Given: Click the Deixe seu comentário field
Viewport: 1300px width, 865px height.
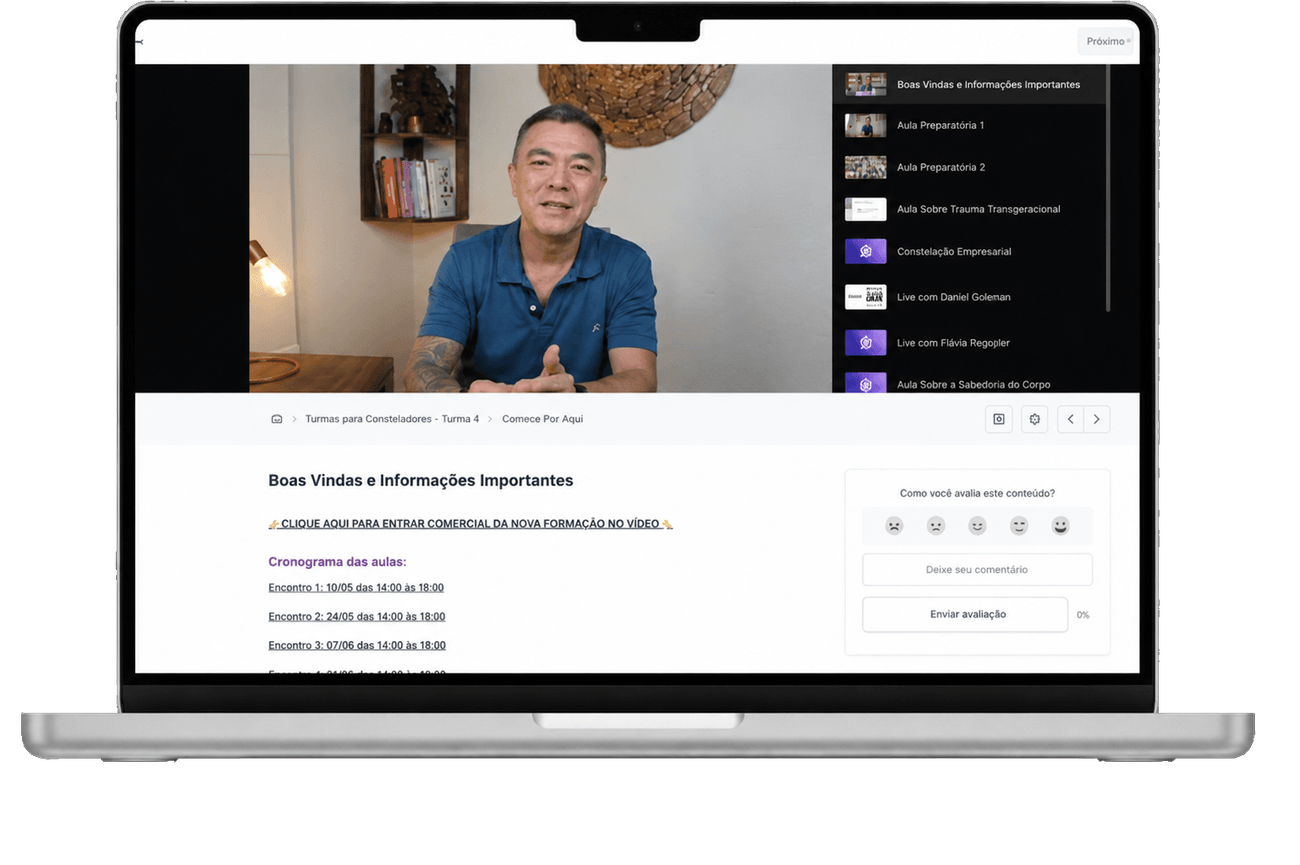Looking at the screenshot, I should pyautogui.click(x=977, y=569).
